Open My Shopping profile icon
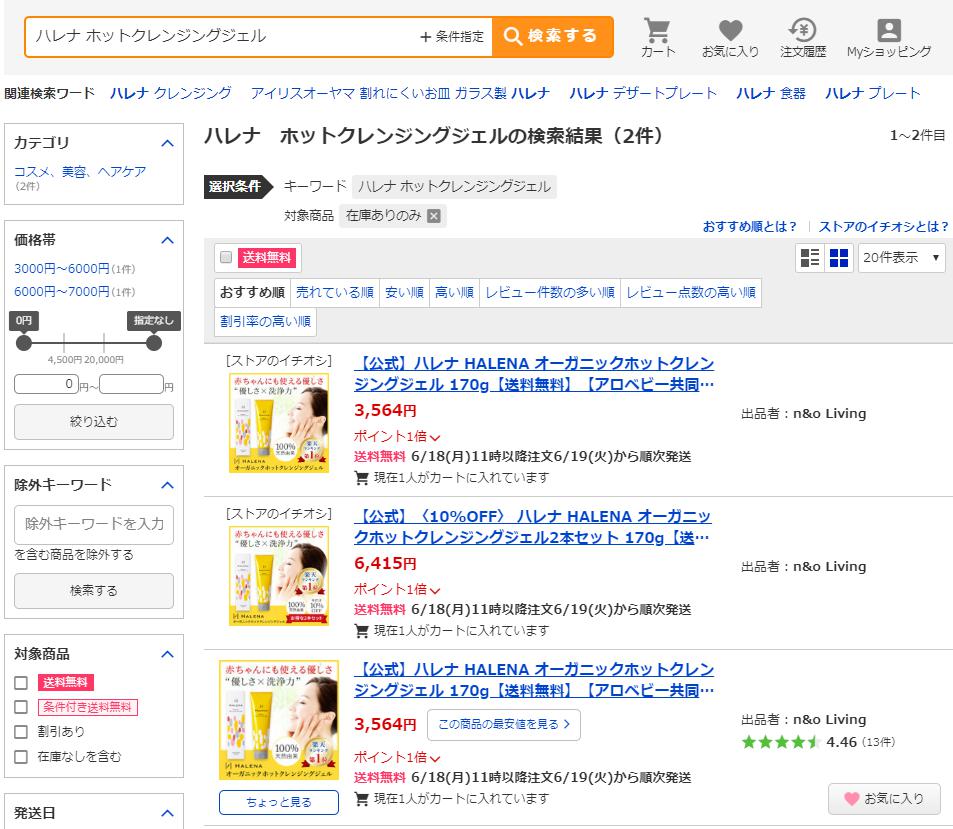The image size is (953, 829). coord(889,37)
